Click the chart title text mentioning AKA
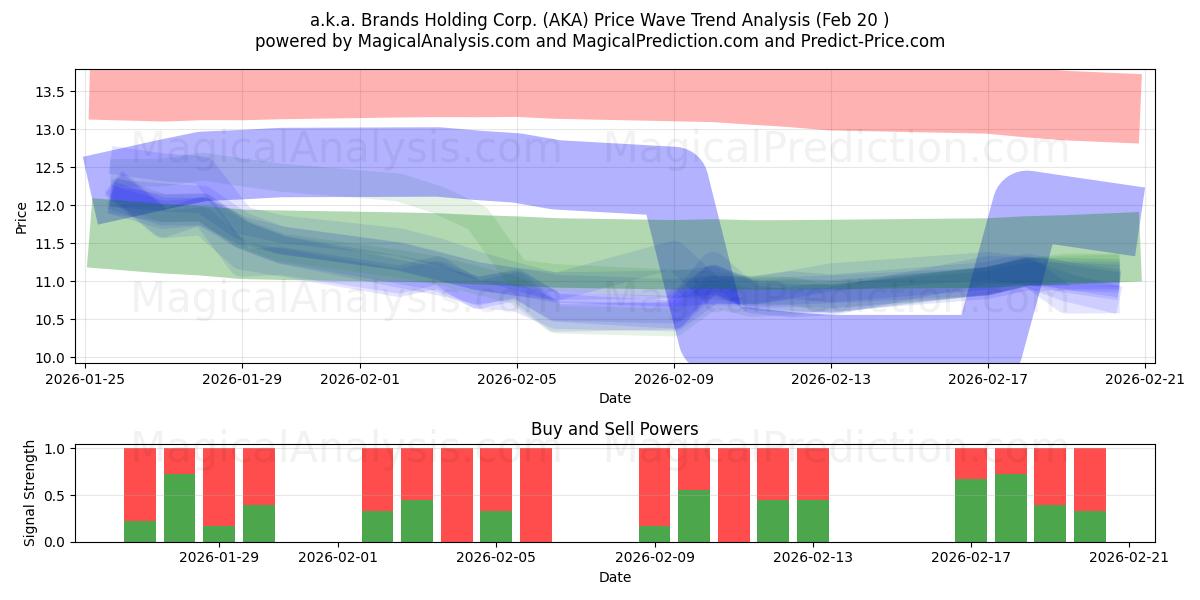The width and height of the screenshot is (1200, 600). click(x=599, y=18)
